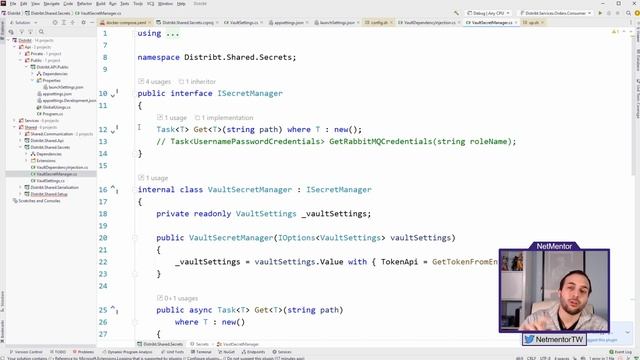The image size is (640, 360).
Task: Open the Version Control tool window
Action: click(x=26, y=352)
